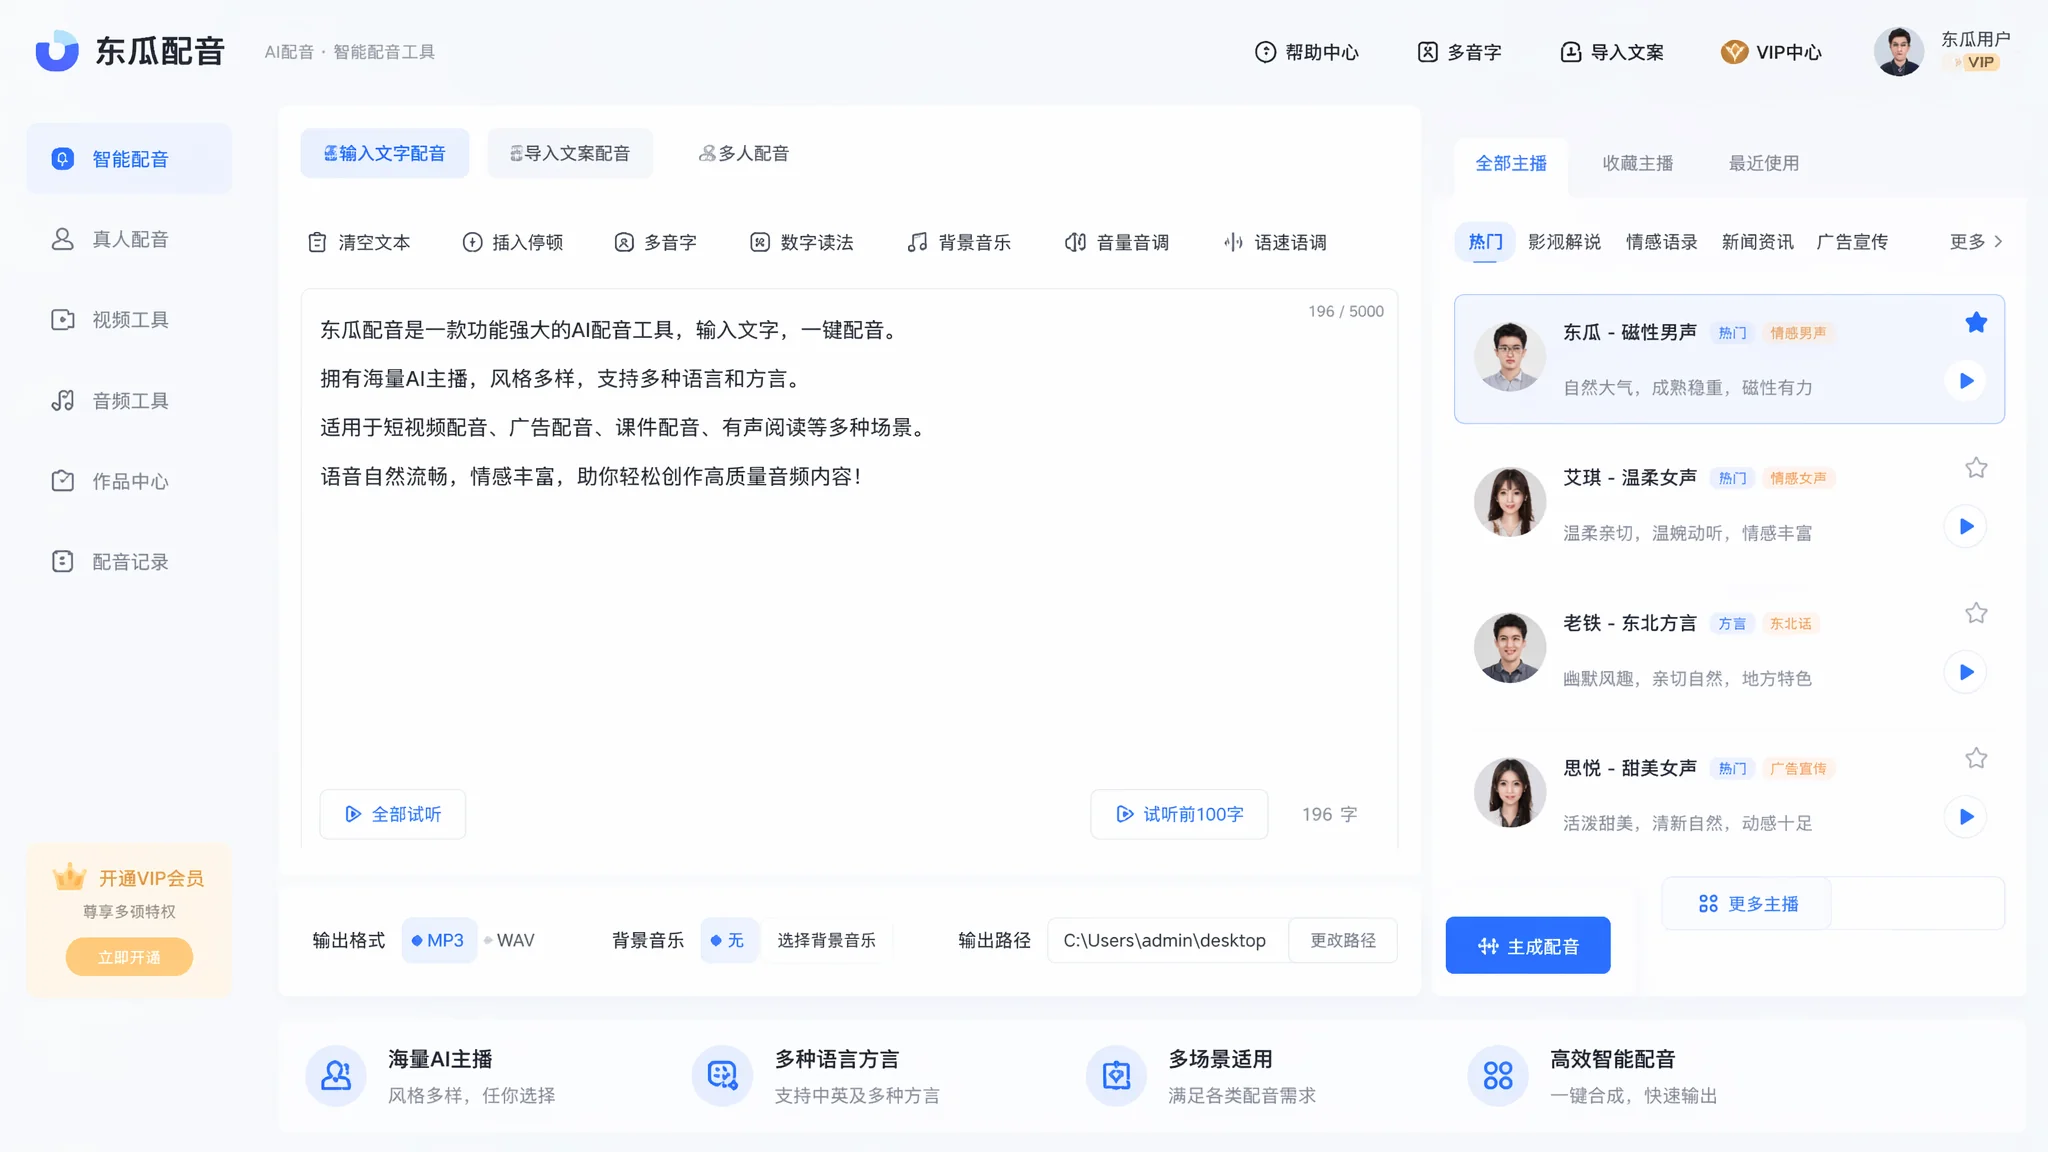Image resolution: width=2048 pixels, height=1152 pixels.
Task: Select the 新闻资讯 category filter
Action: coord(1757,242)
